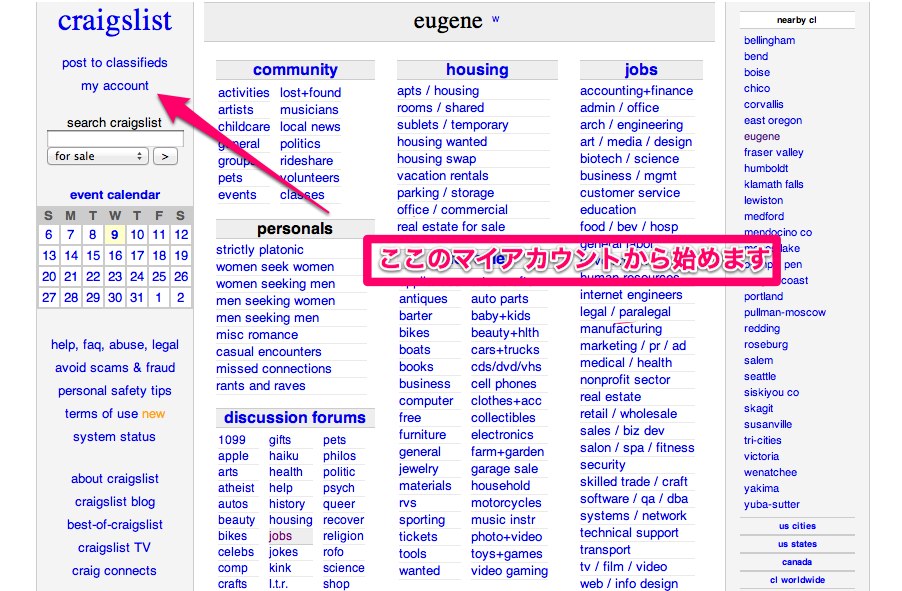The width and height of the screenshot is (902, 591).
Task: Open 'personal safety tips' link
Action: point(114,391)
